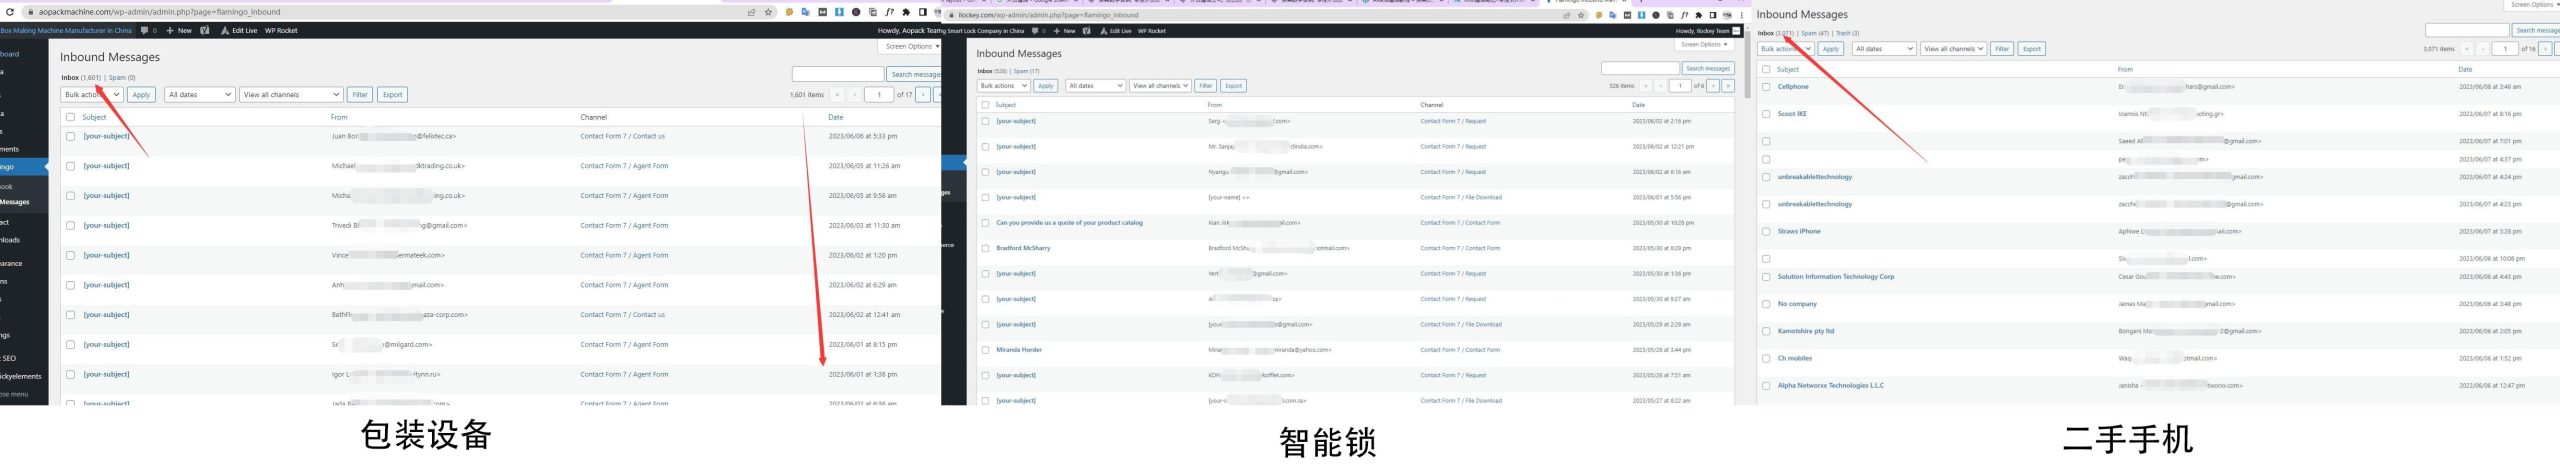The width and height of the screenshot is (2560, 468).
Task: Open WP Rocket menu in Aopack admin bar
Action: tap(281, 30)
